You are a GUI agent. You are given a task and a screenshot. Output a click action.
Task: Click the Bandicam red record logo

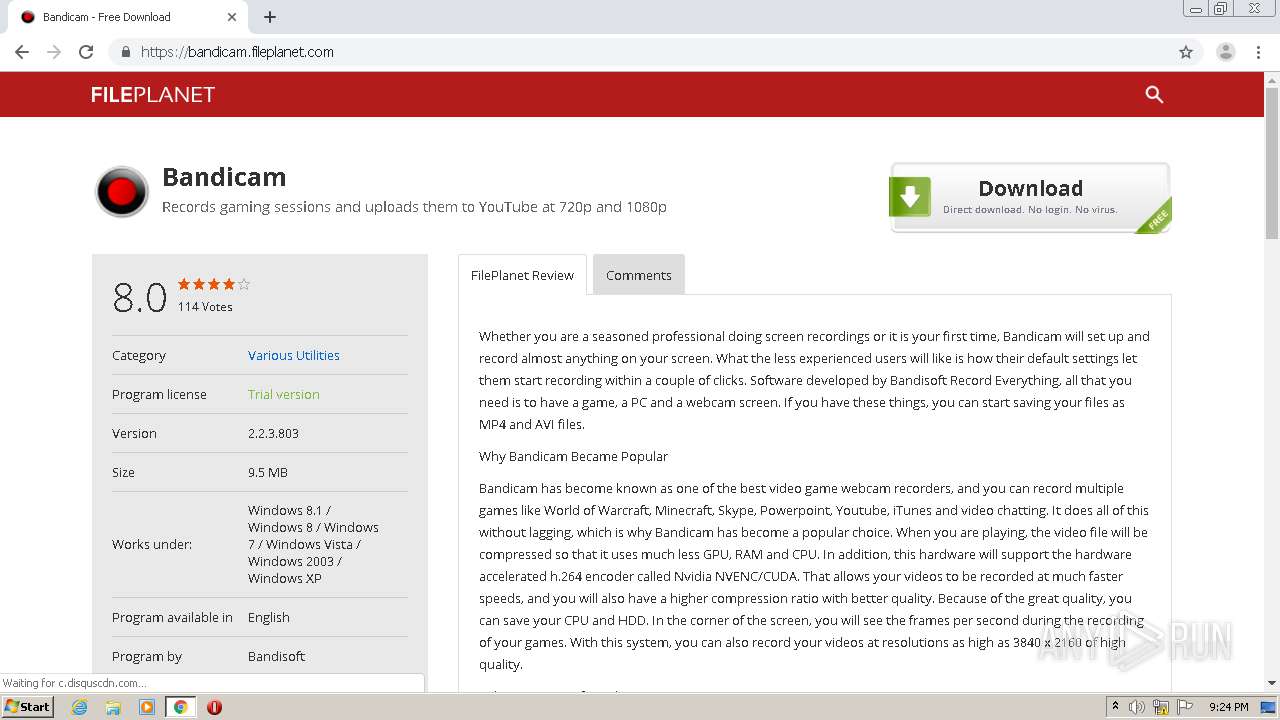click(x=122, y=191)
